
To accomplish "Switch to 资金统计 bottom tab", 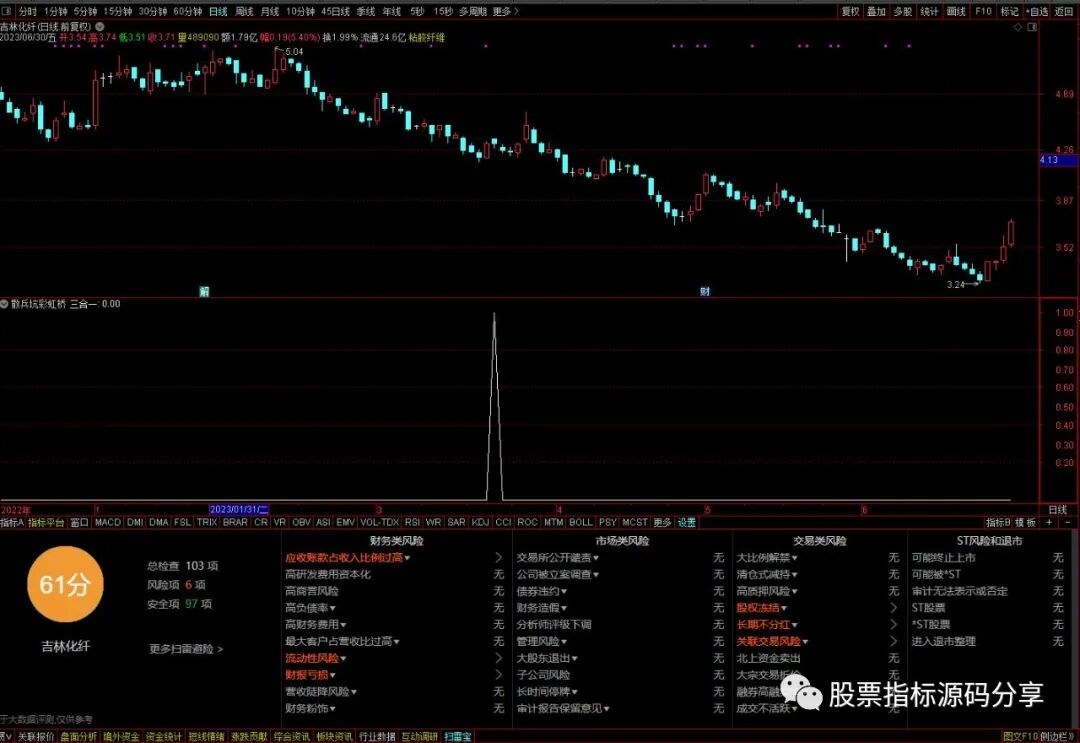I will pyautogui.click(x=163, y=737).
